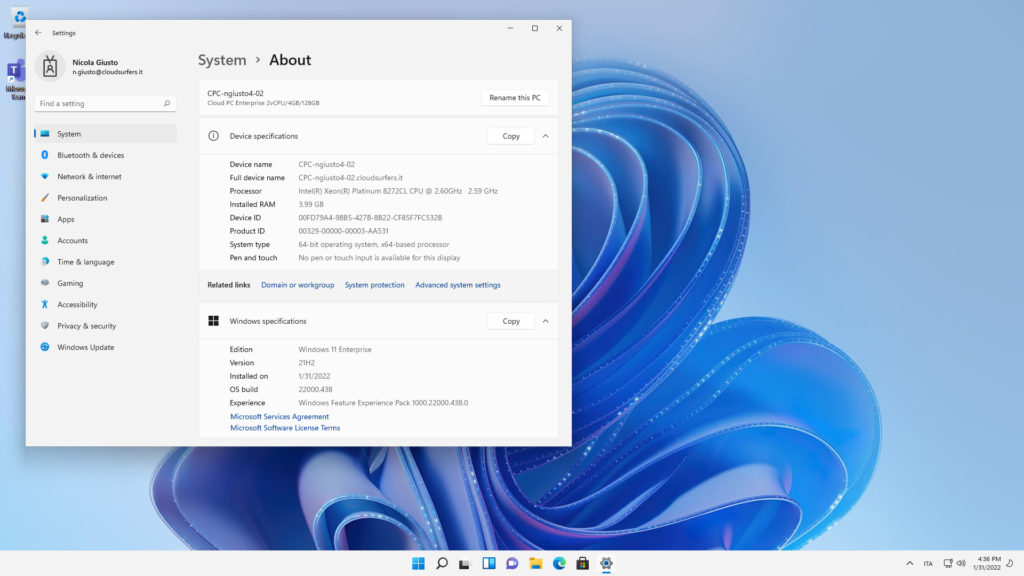Click the Accounts person icon

[44, 240]
